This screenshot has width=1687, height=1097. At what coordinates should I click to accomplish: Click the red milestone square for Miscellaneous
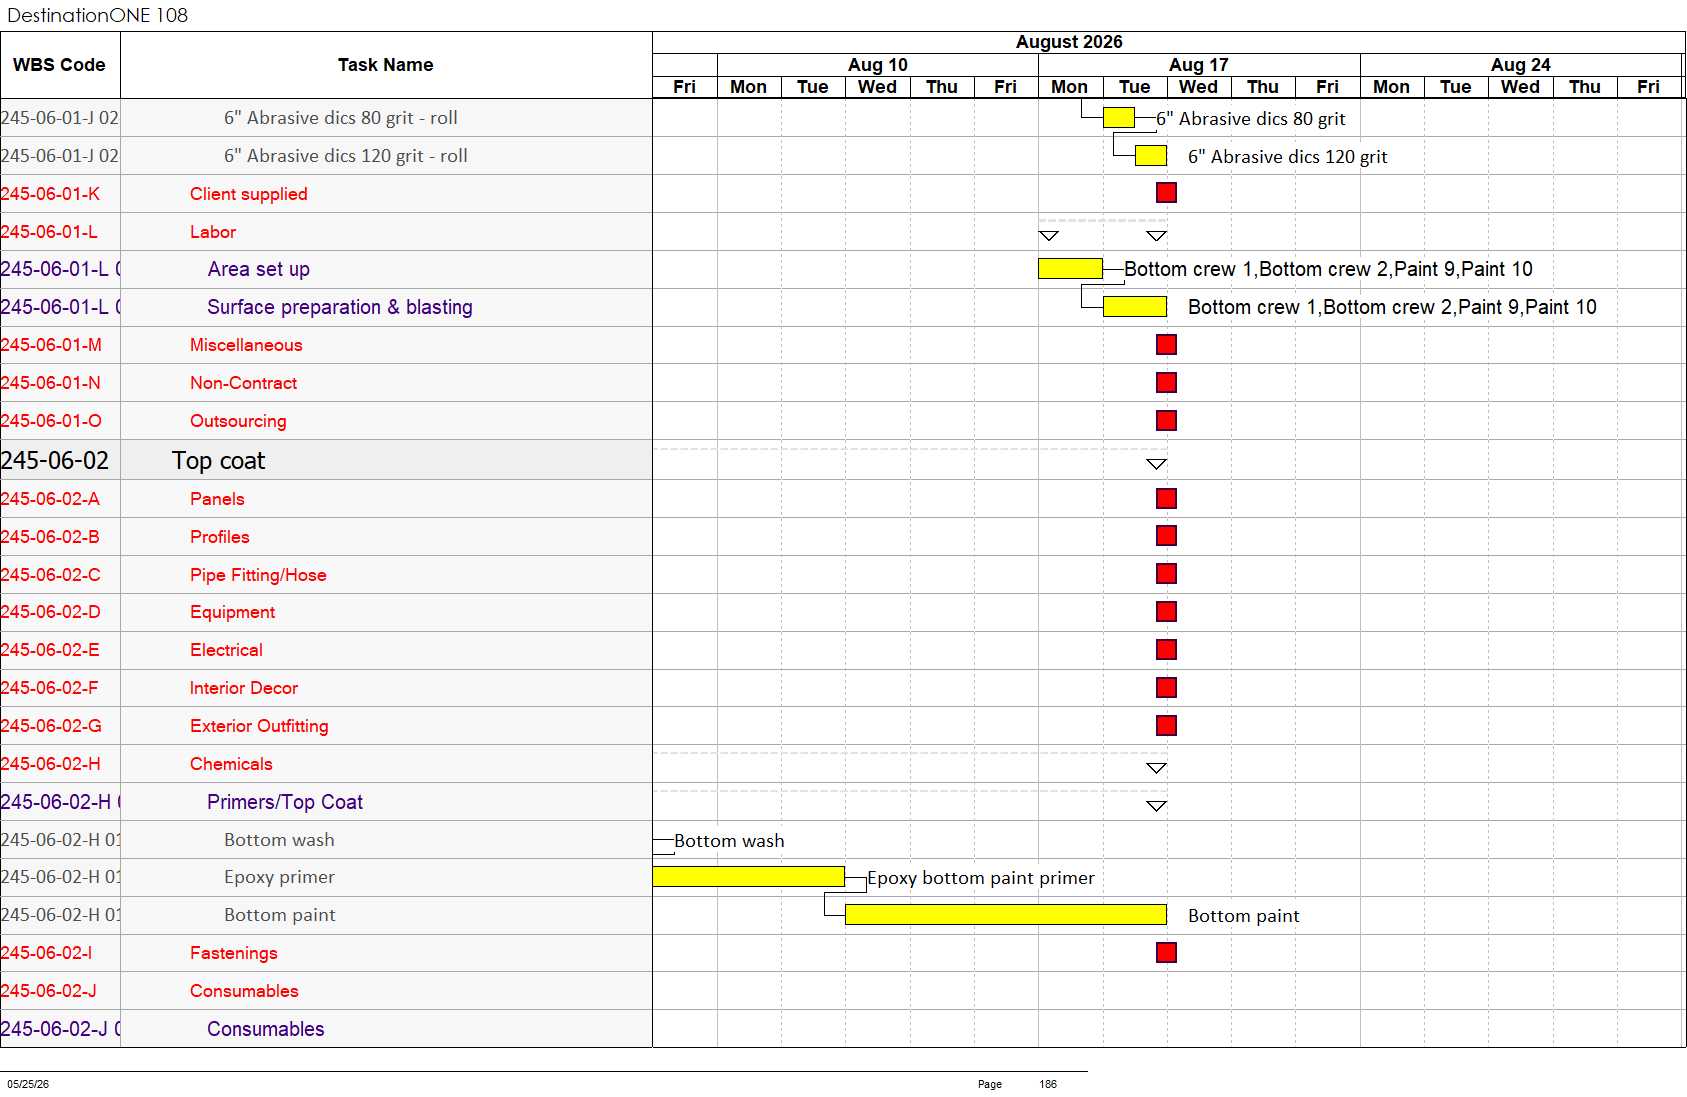(1166, 345)
